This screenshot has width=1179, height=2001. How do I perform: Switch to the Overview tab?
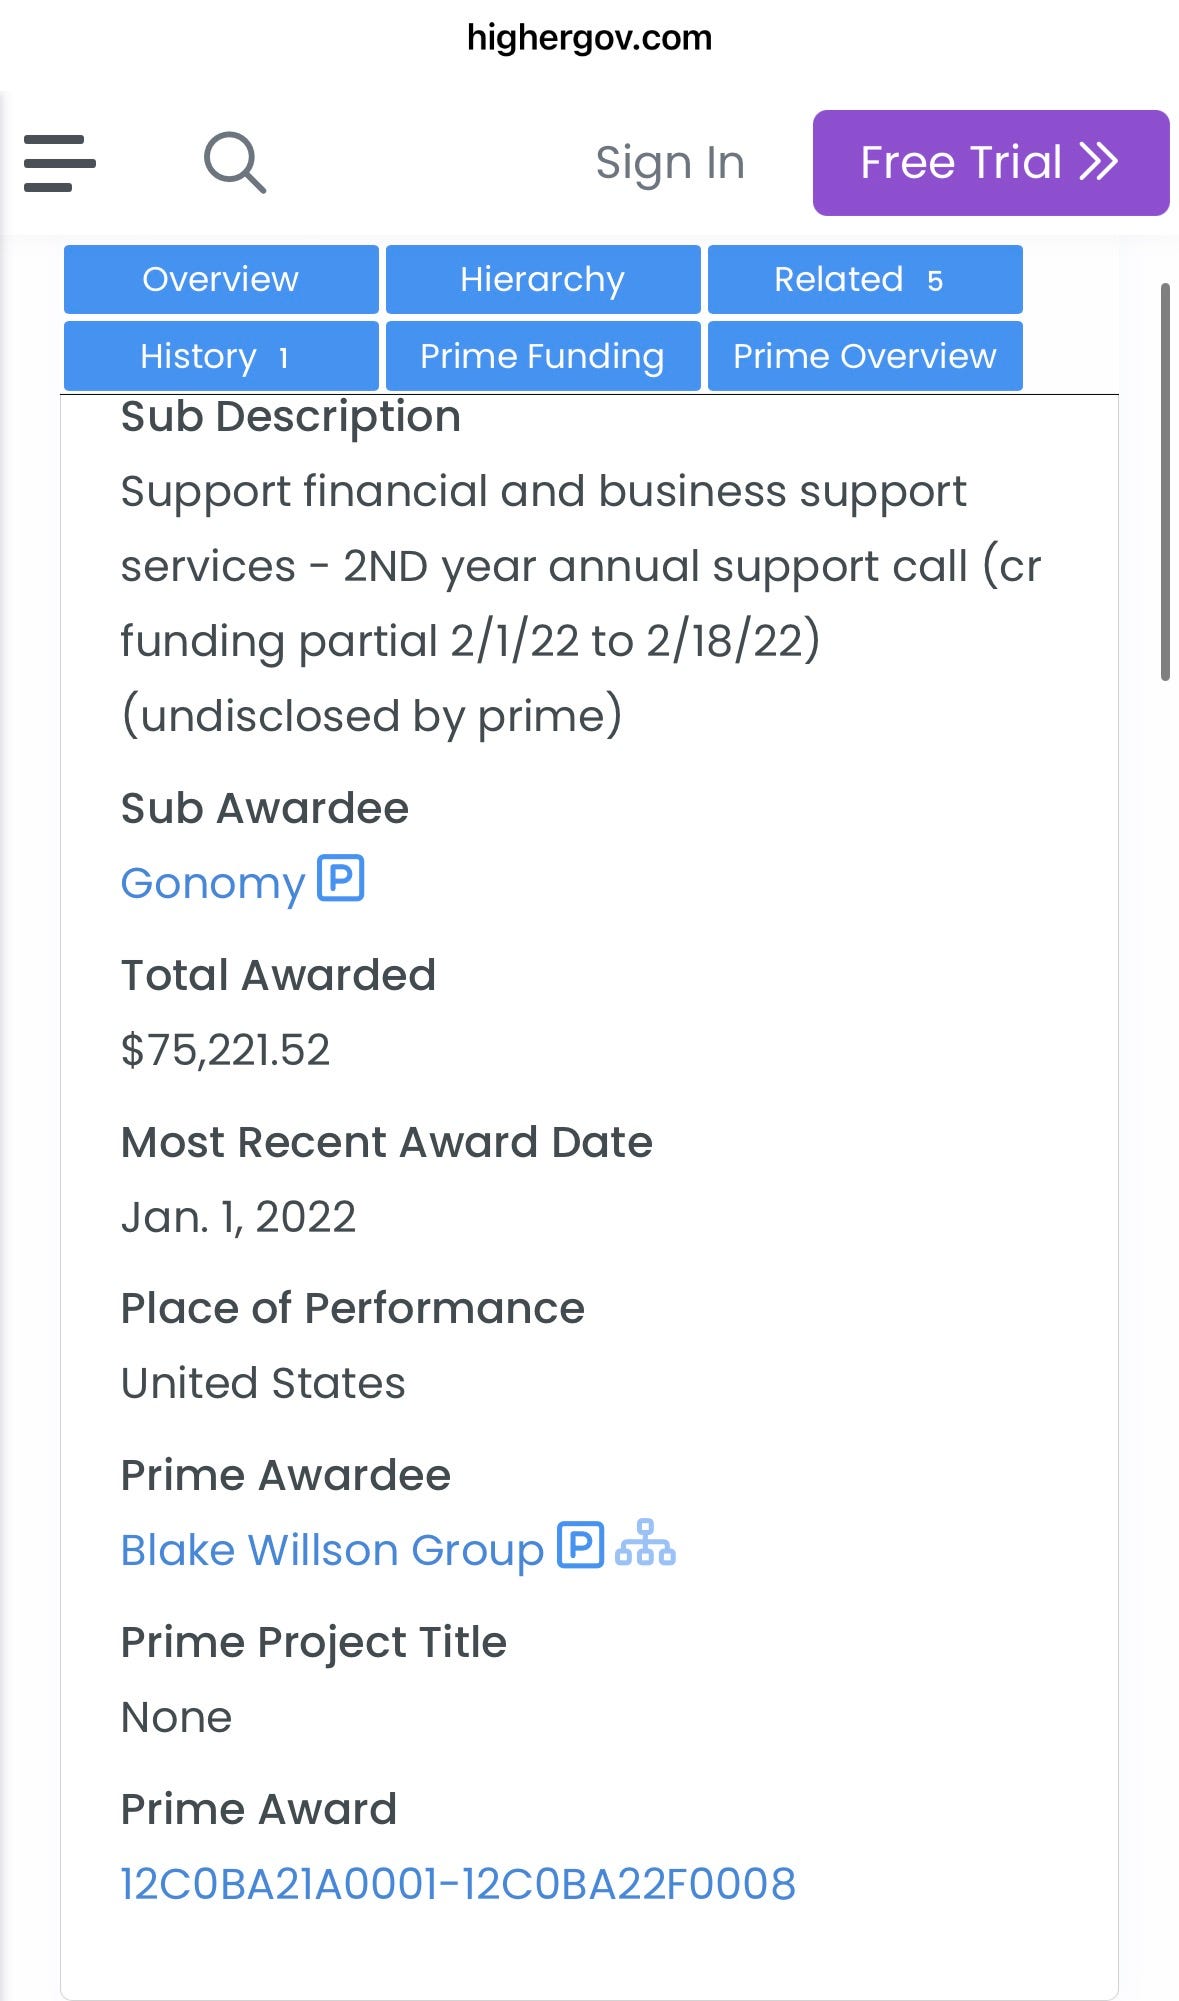(x=221, y=279)
